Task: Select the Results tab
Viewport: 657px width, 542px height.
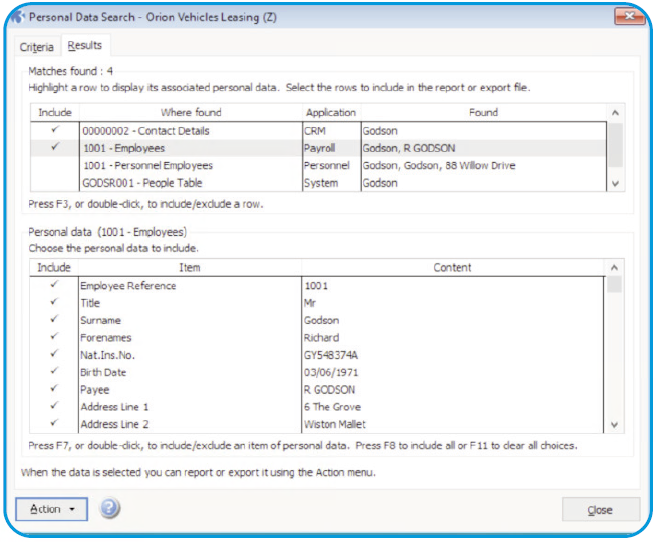Action: (85, 46)
